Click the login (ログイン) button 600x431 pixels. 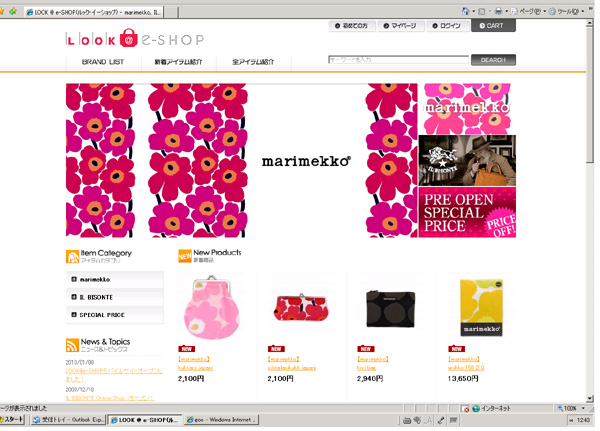[446, 25]
